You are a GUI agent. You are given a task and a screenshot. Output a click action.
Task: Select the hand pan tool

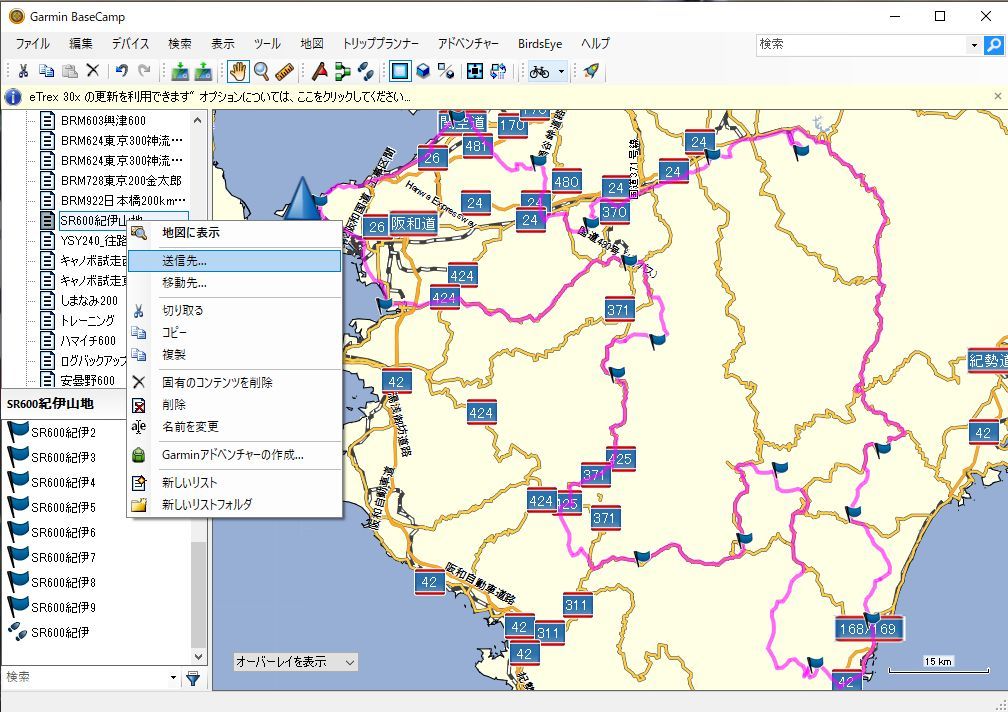[x=238, y=71]
